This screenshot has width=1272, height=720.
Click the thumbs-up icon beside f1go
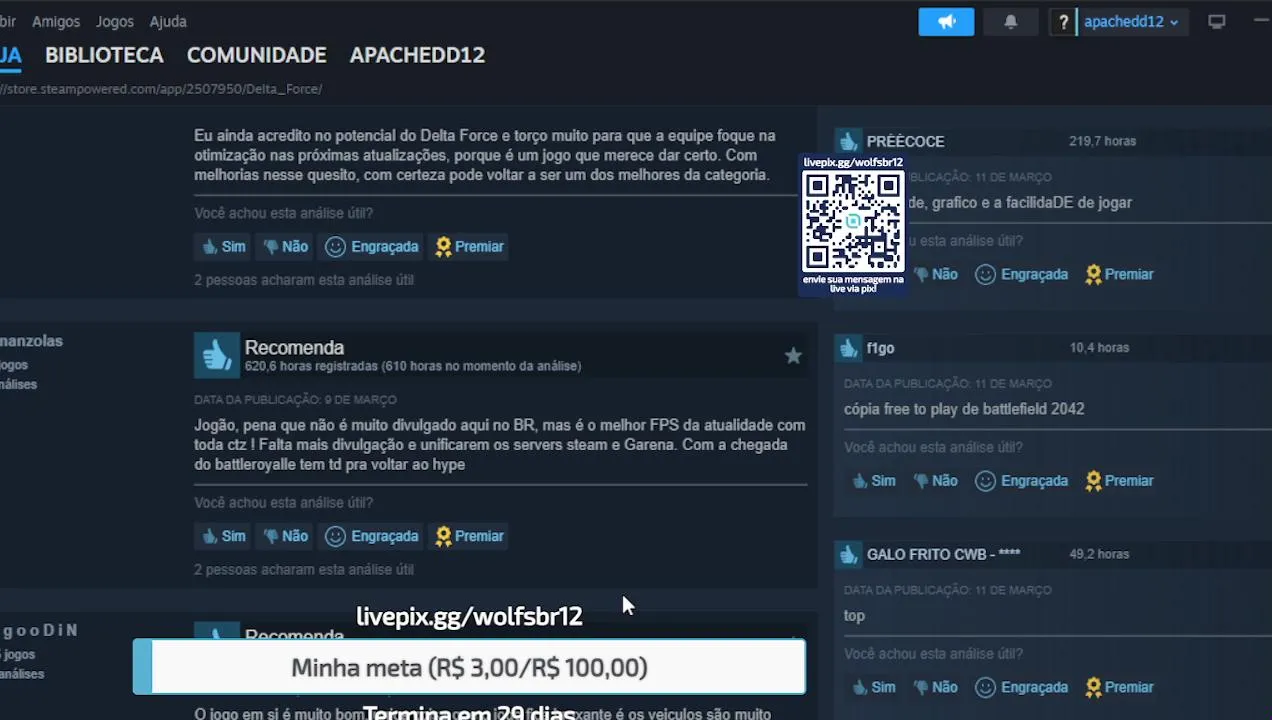pos(848,347)
